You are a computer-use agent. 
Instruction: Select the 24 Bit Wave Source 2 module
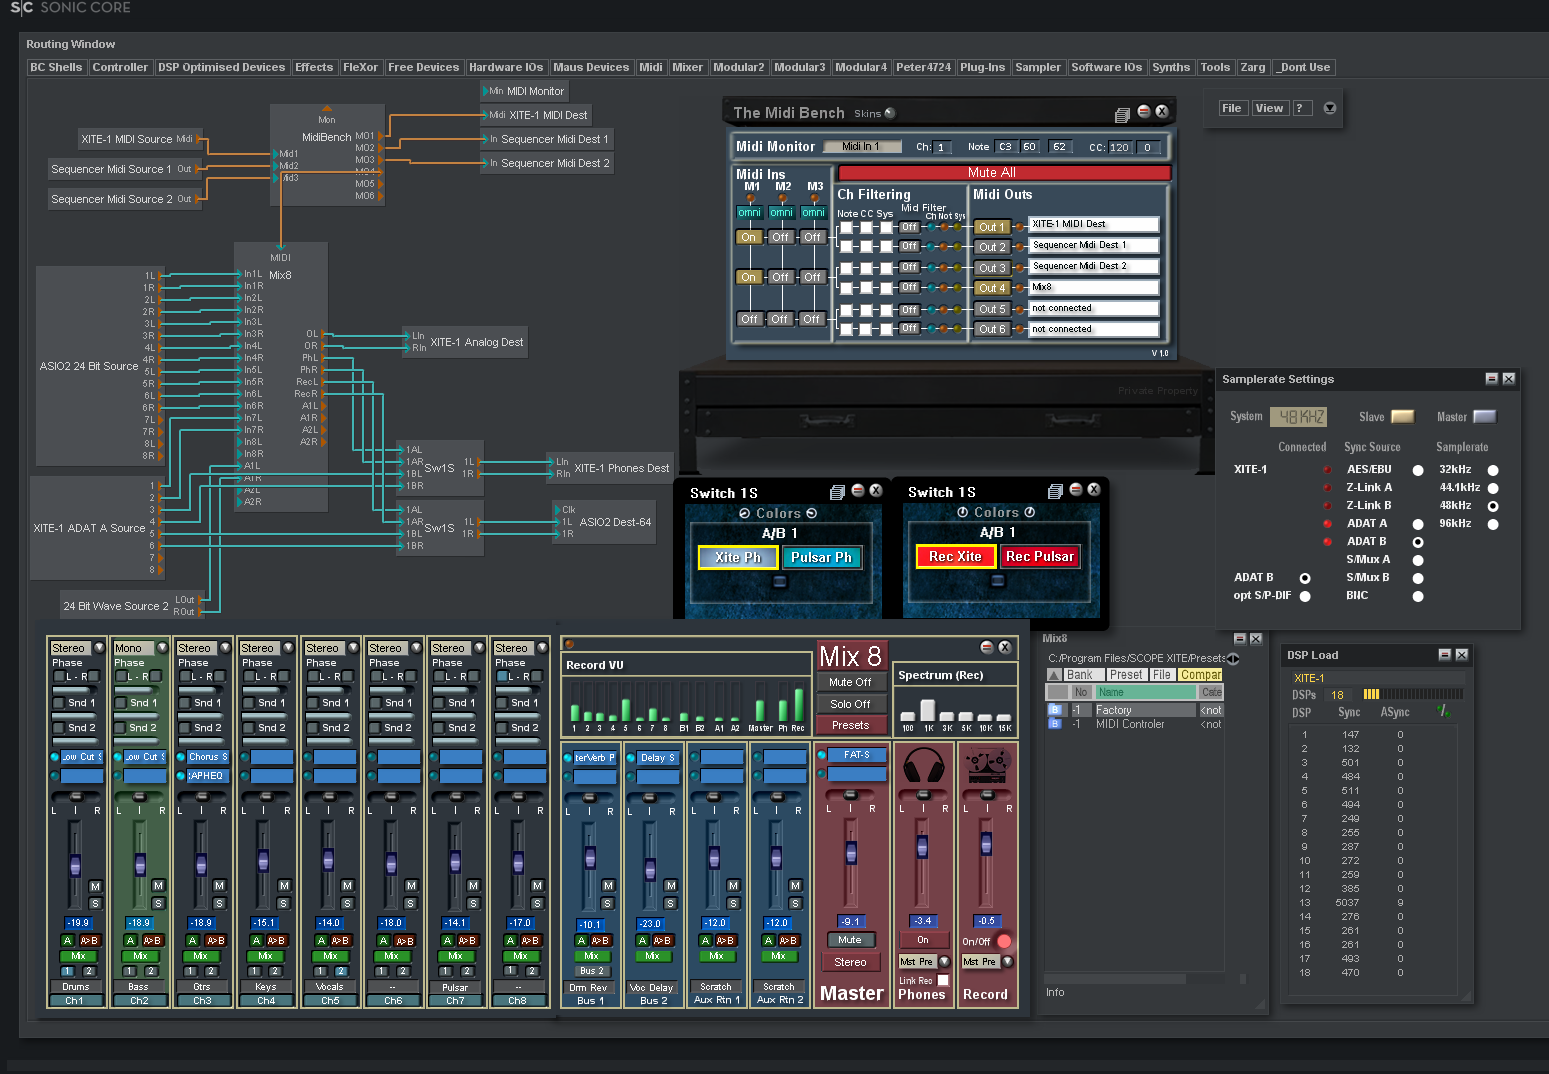pos(130,605)
